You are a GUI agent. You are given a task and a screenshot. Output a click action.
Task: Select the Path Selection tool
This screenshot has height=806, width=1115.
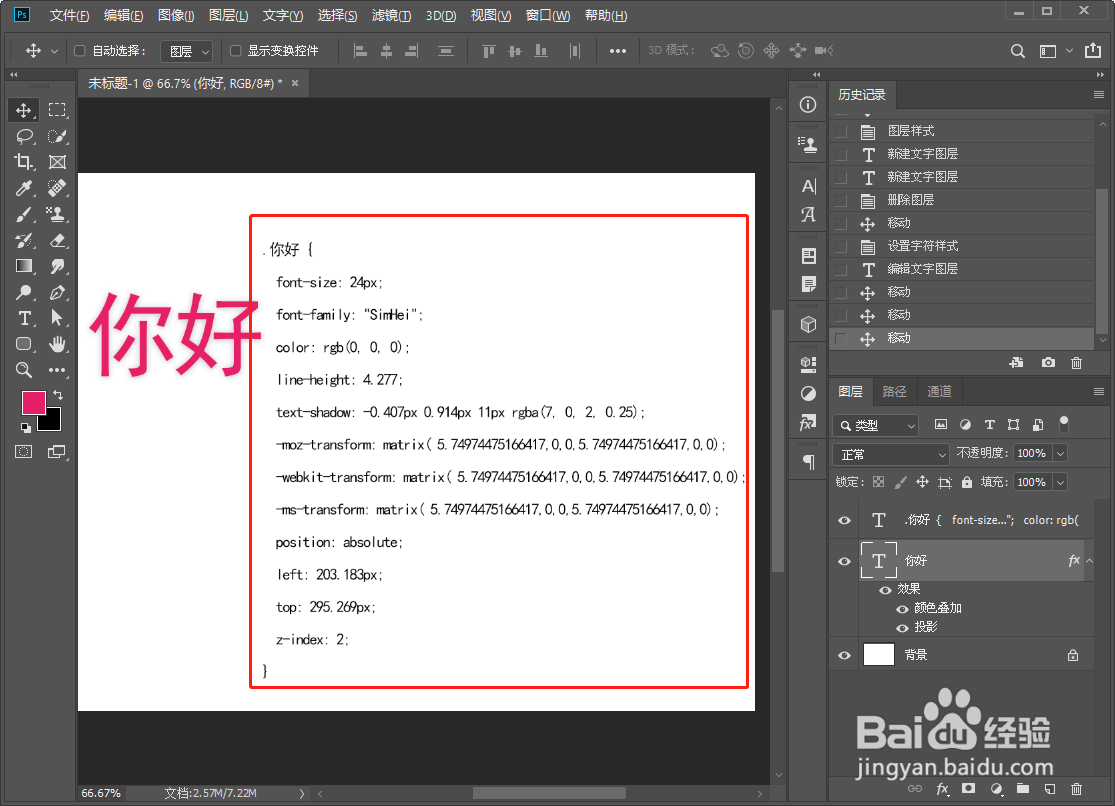click(x=57, y=318)
